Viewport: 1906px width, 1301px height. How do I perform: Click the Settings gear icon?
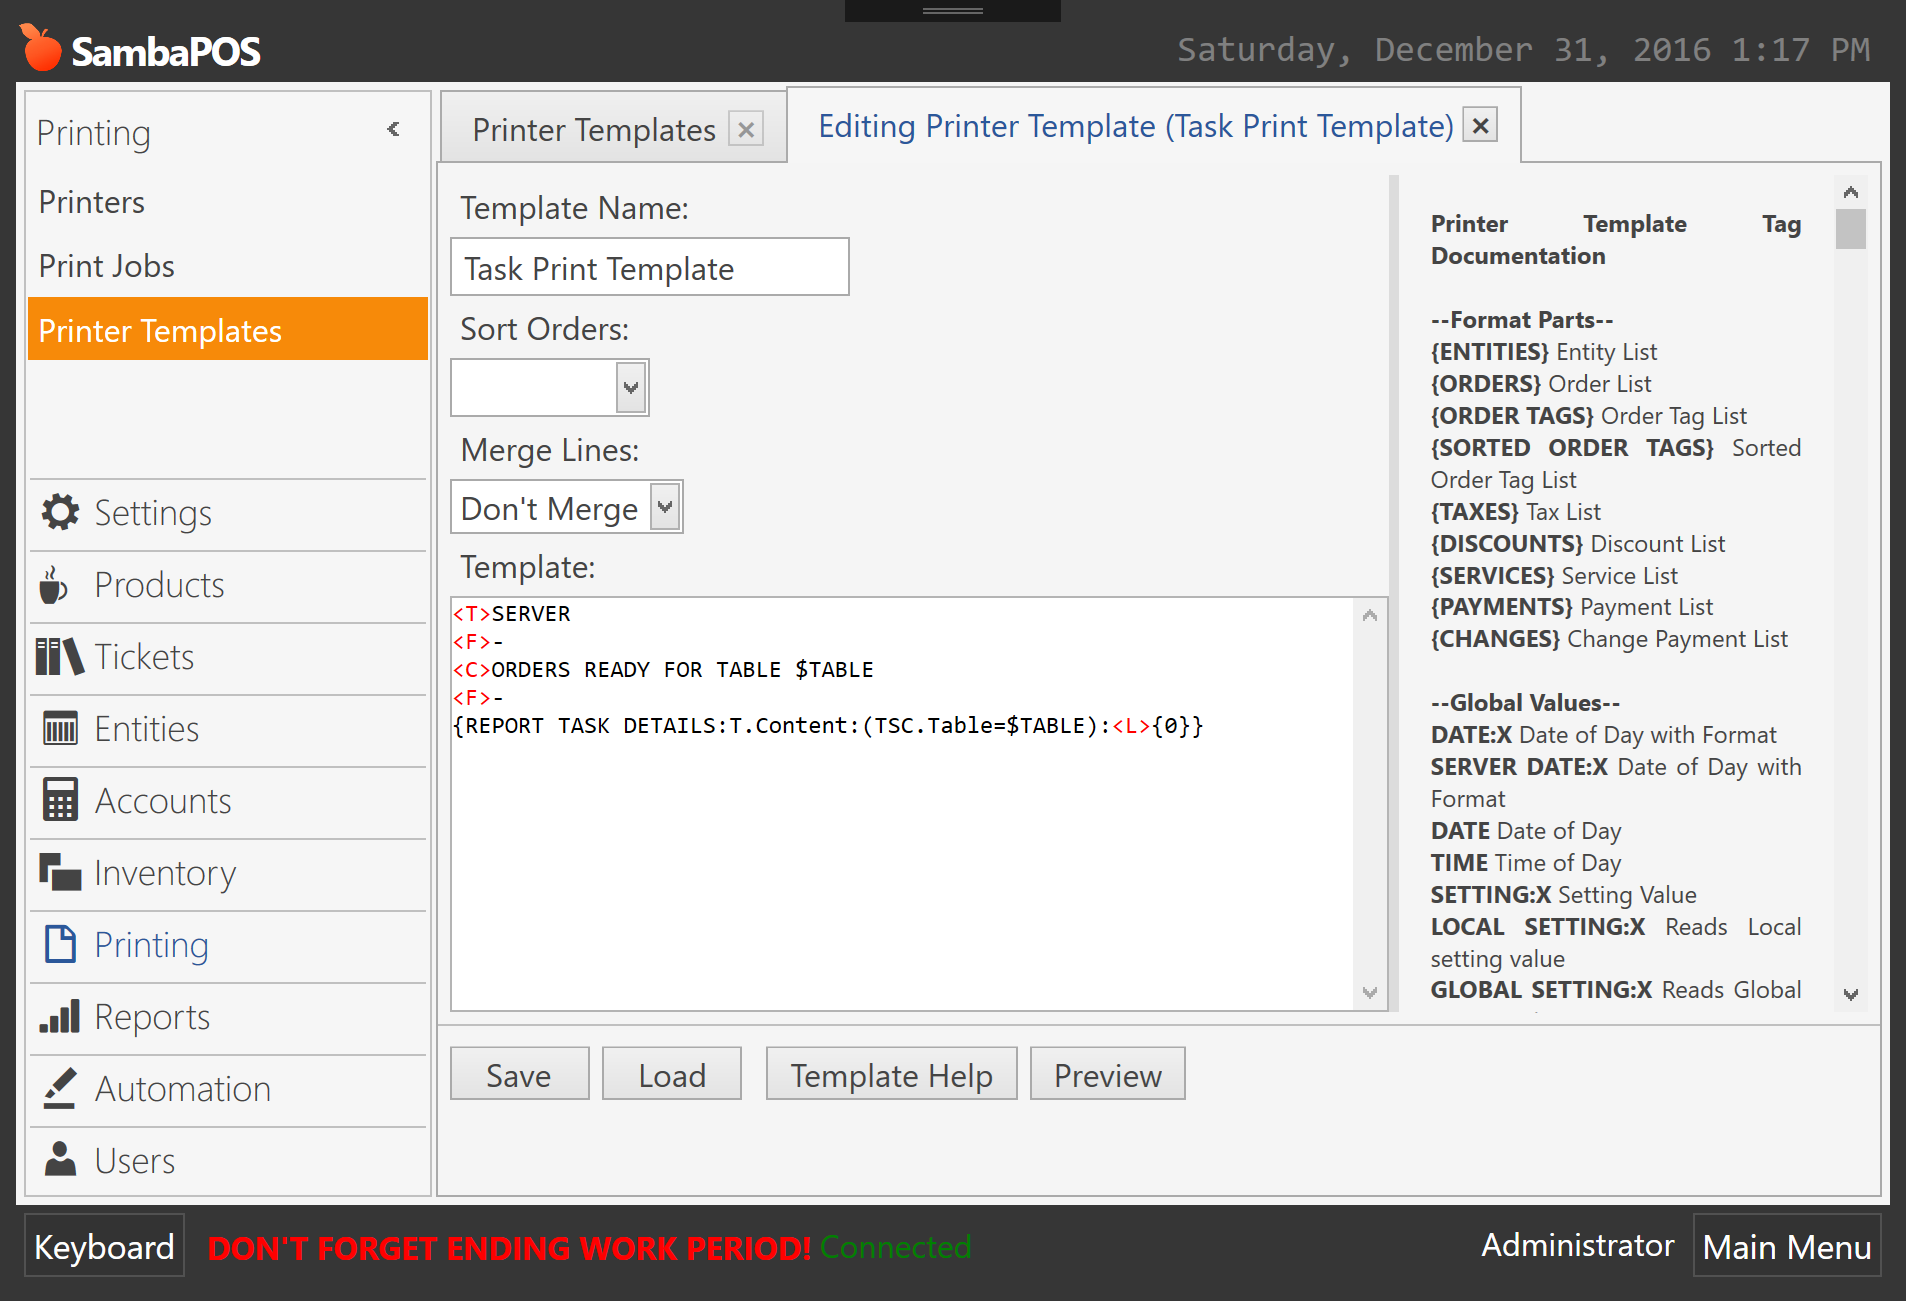(60, 512)
